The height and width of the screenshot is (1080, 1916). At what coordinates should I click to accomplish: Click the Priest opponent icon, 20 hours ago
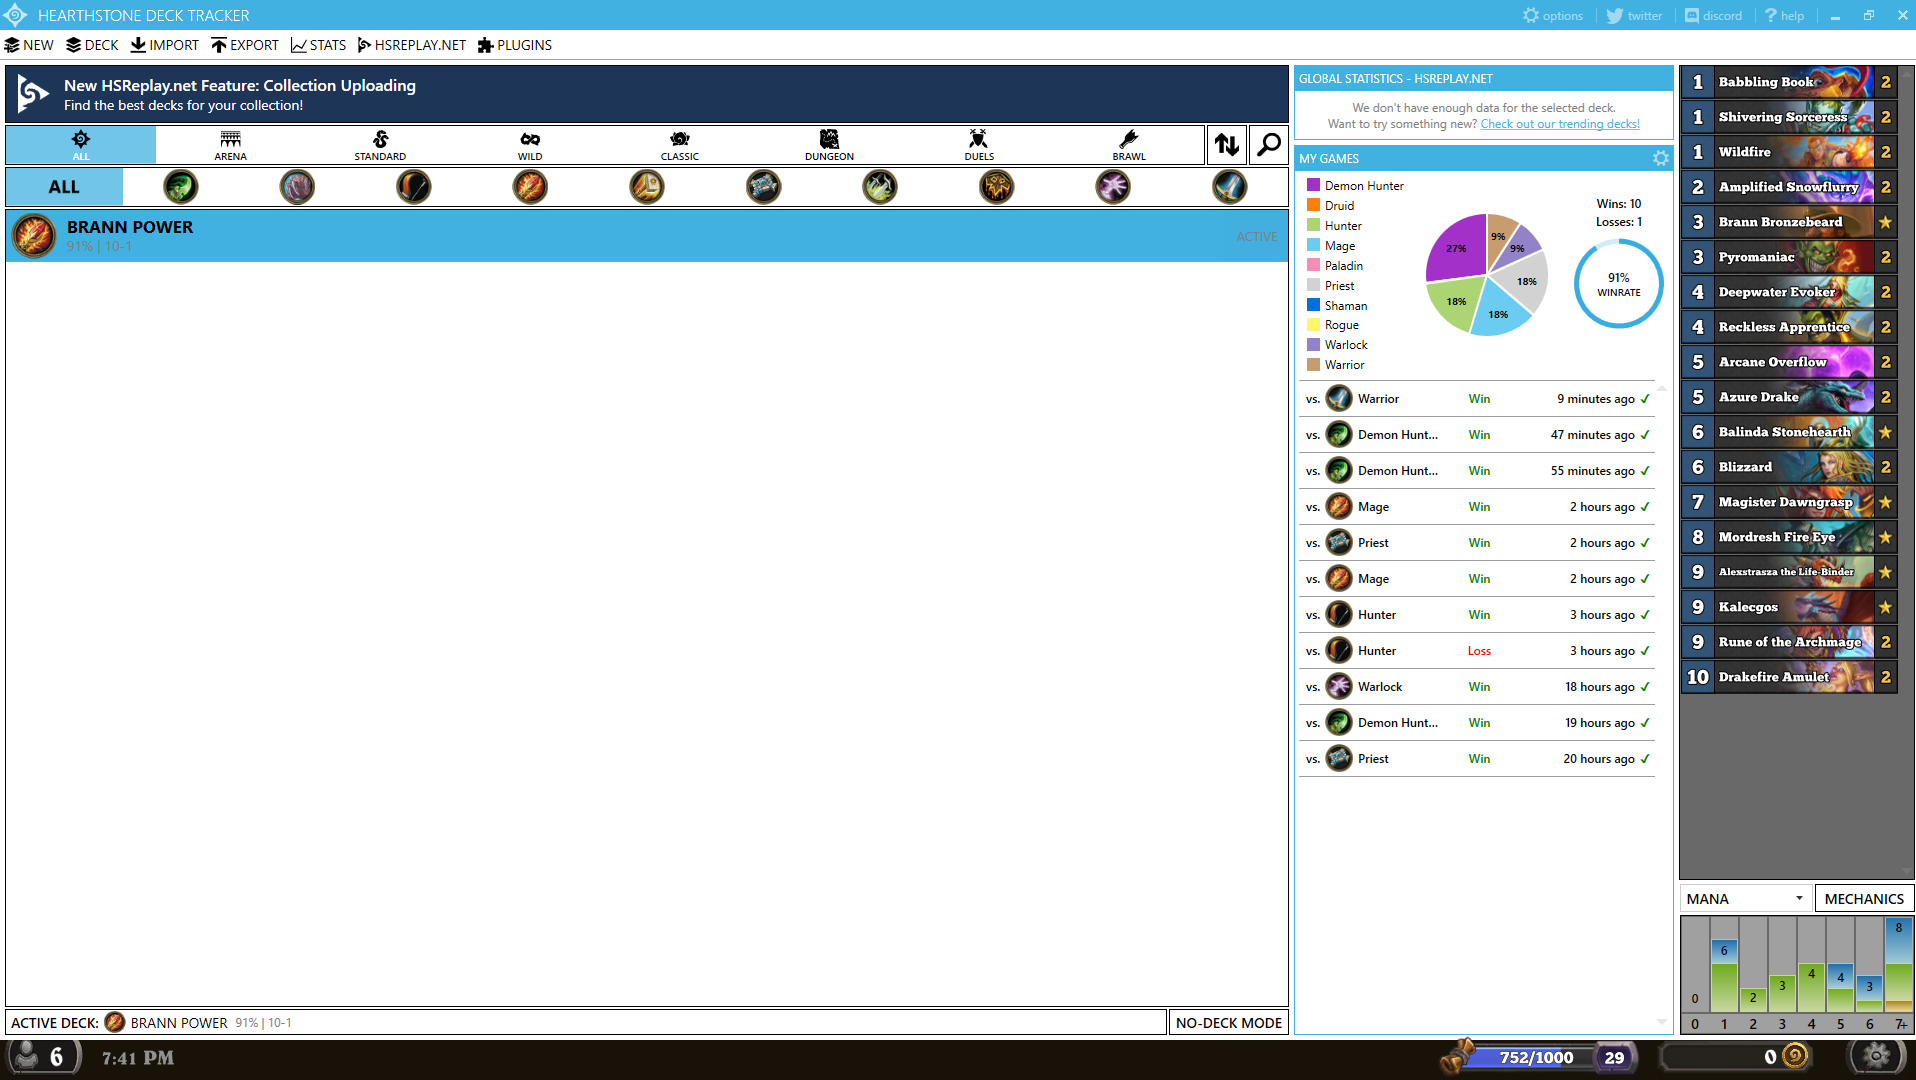pos(1339,759)
